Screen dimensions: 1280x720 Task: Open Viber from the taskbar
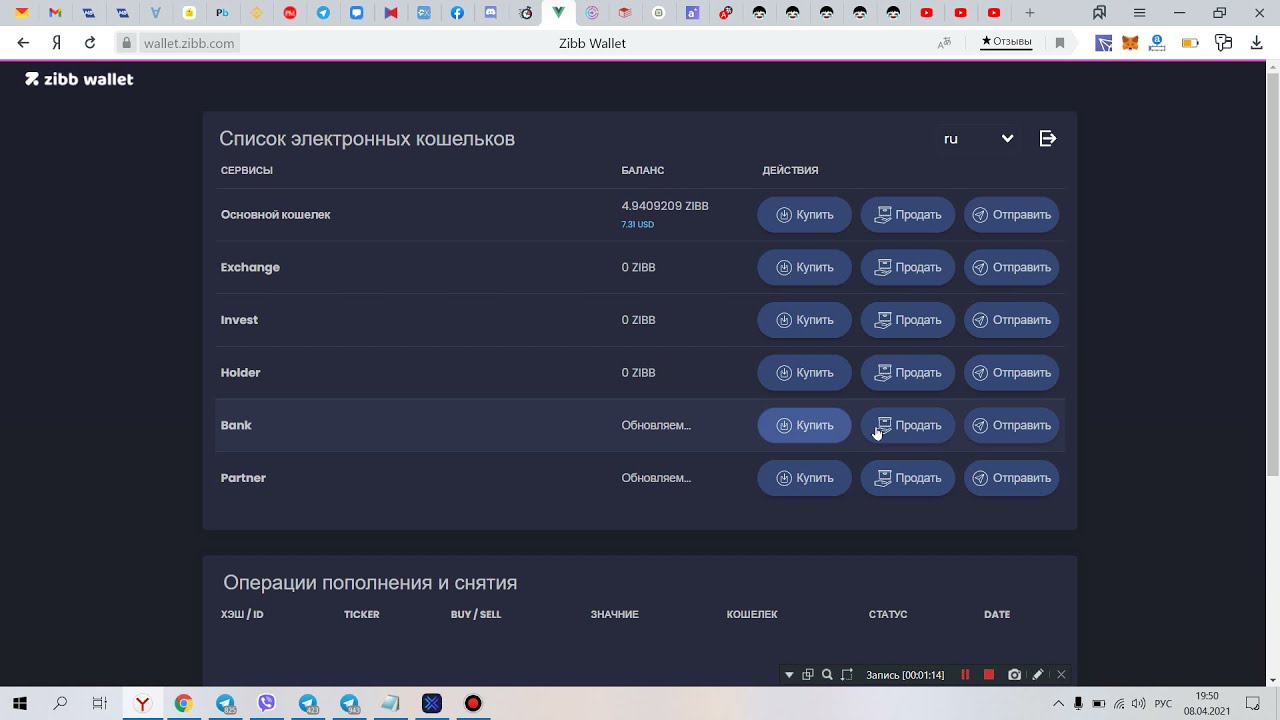[x=266, y=703]
